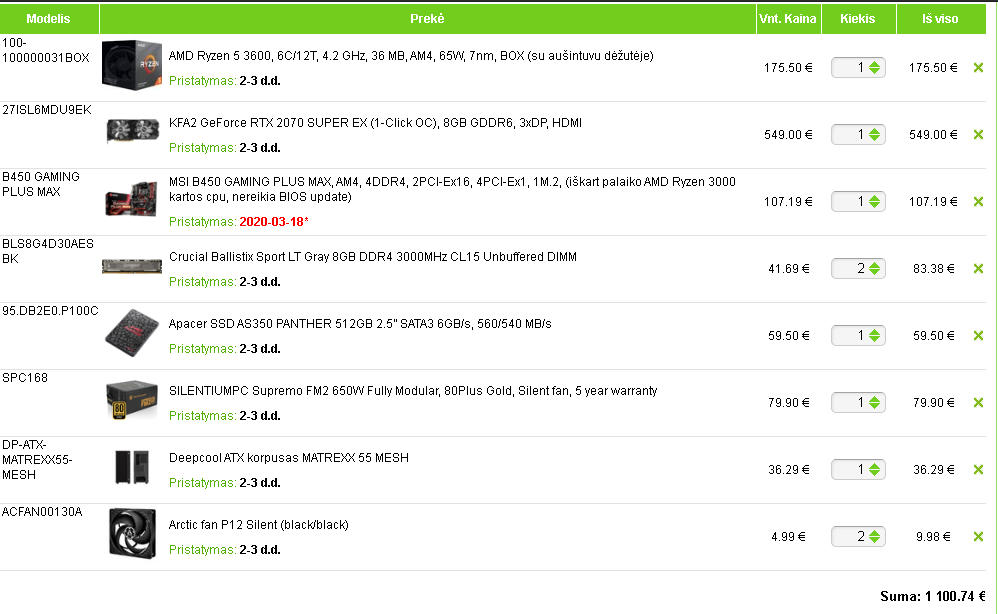Click the Iš viso column header
The image size is (998, 614).
[x=941, y=18]
